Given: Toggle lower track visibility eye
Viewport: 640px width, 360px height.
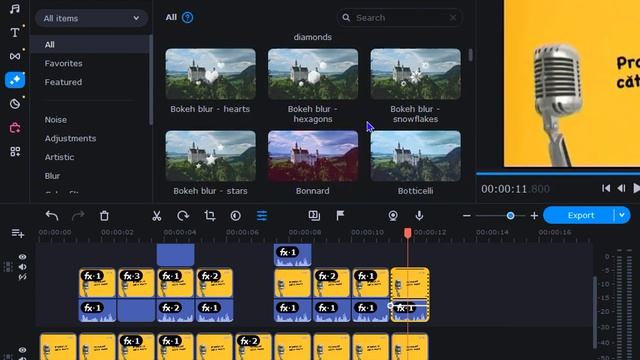Looking at the screenshot, I should (x=22, y=350).
